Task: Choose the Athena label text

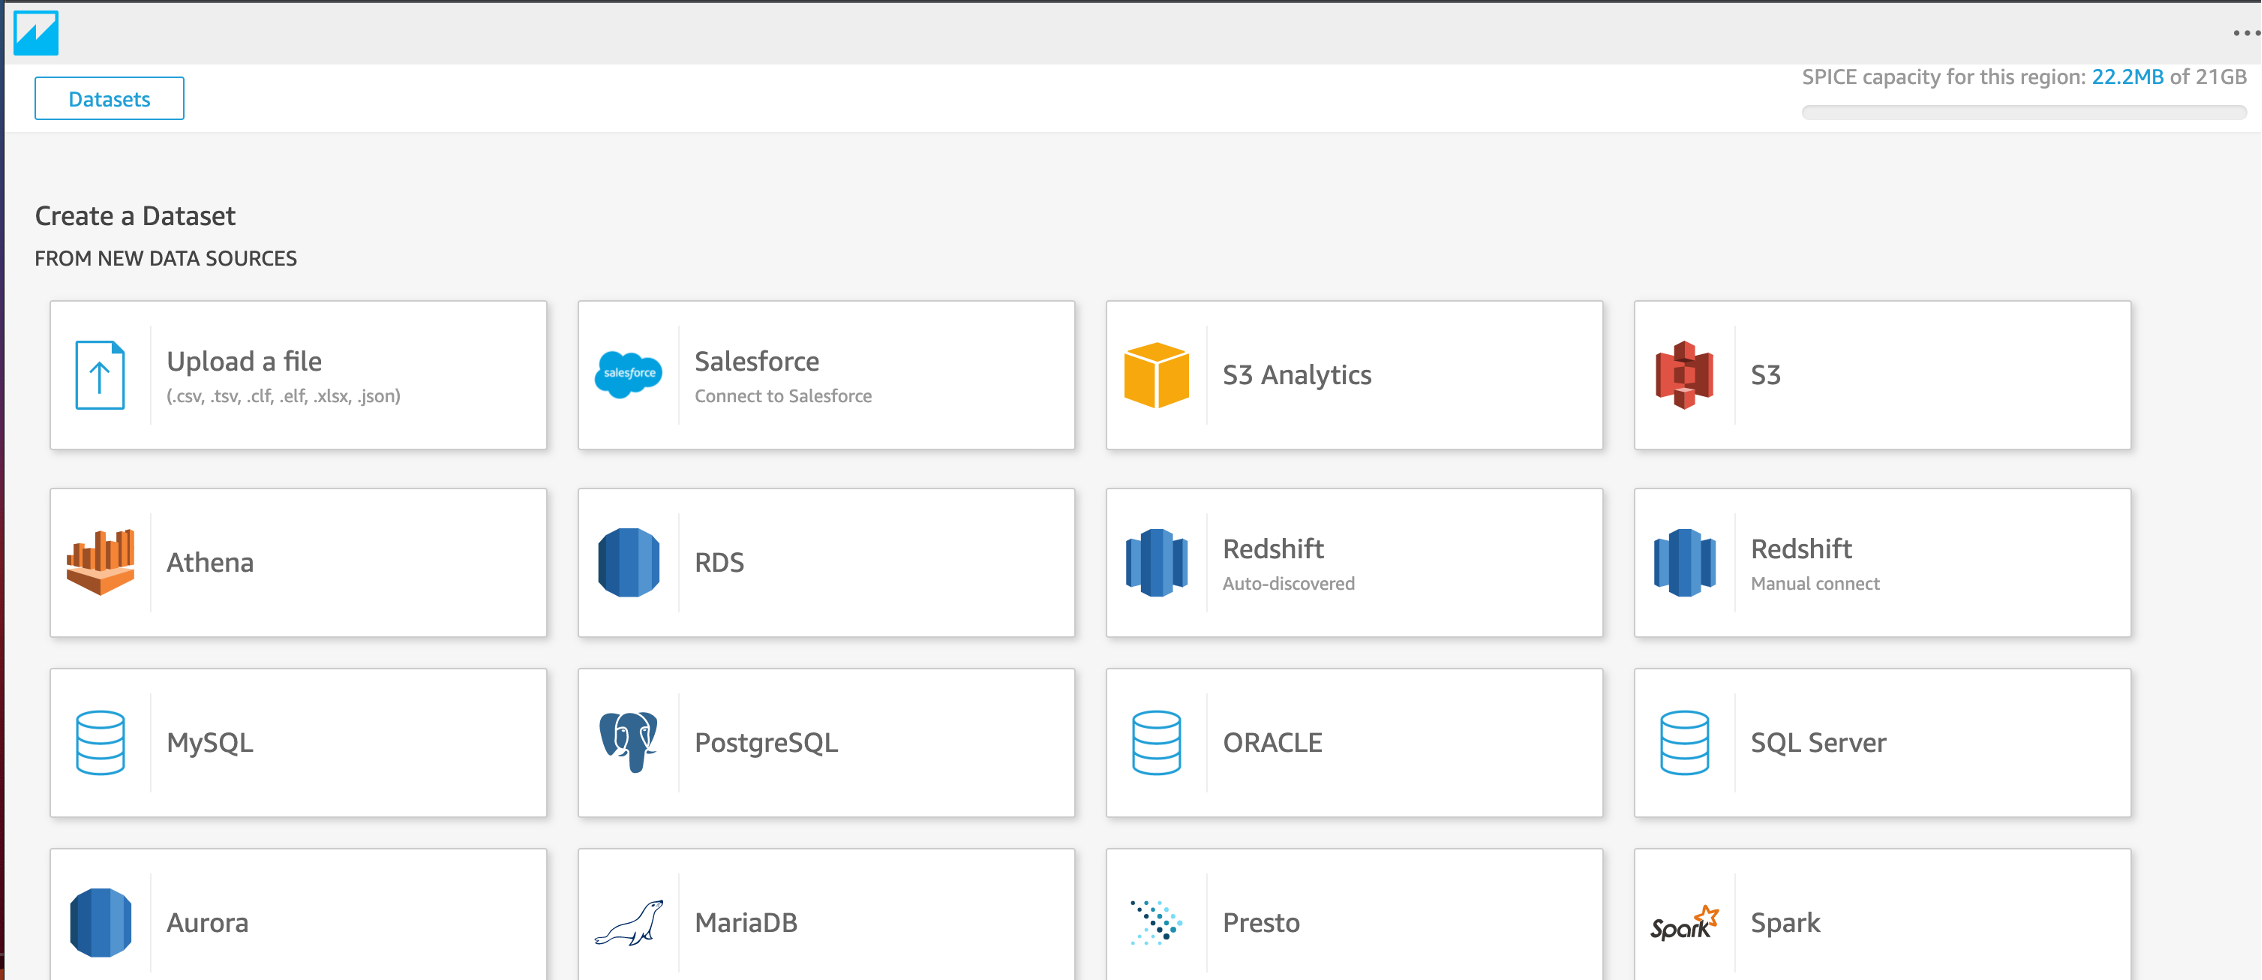Action: pos(210,562)
